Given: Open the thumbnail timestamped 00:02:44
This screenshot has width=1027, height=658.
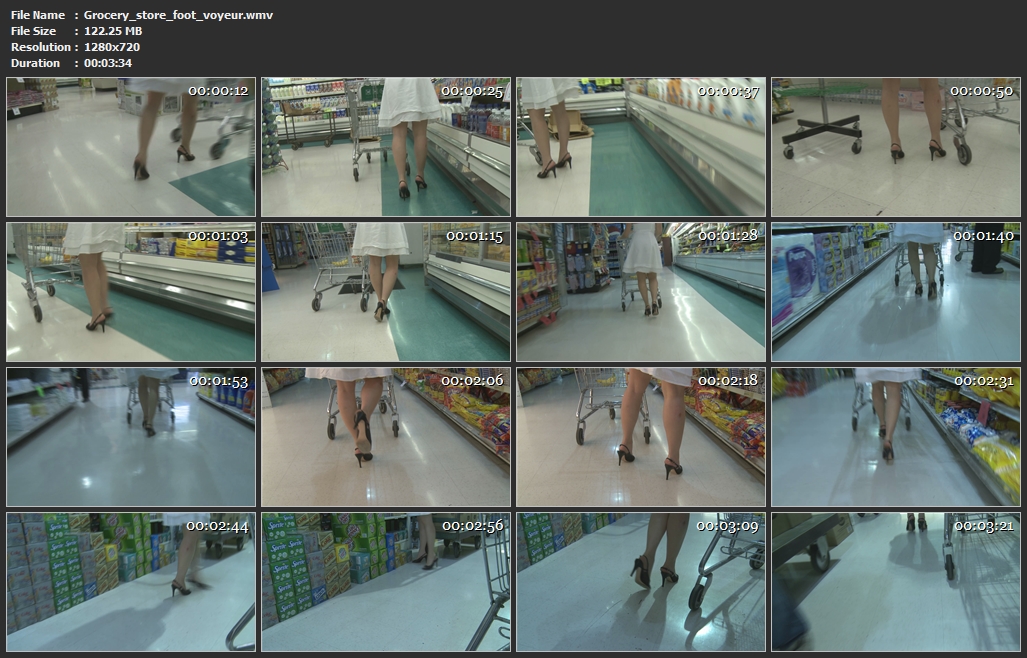Looking at the screenshot, I should [x=131, y=582].
